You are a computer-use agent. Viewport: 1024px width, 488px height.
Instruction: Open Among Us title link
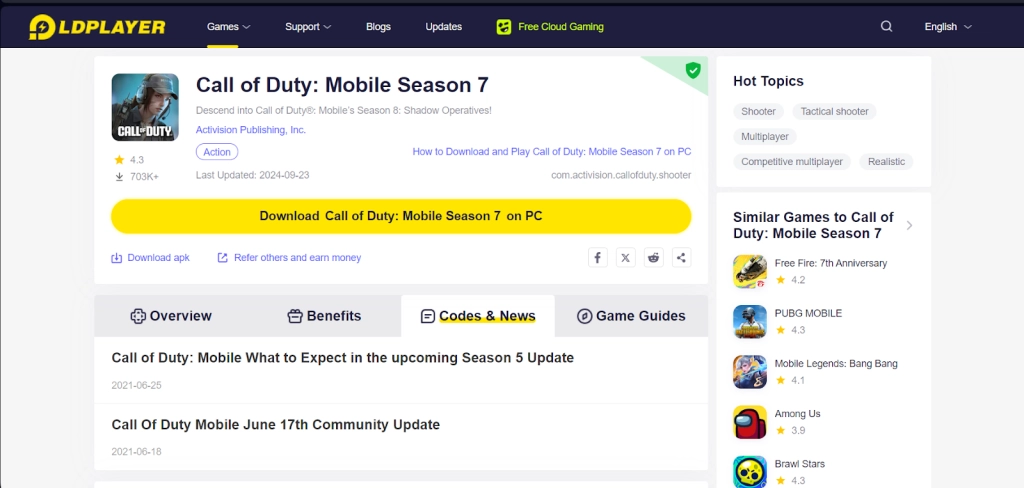pos(797,414)
